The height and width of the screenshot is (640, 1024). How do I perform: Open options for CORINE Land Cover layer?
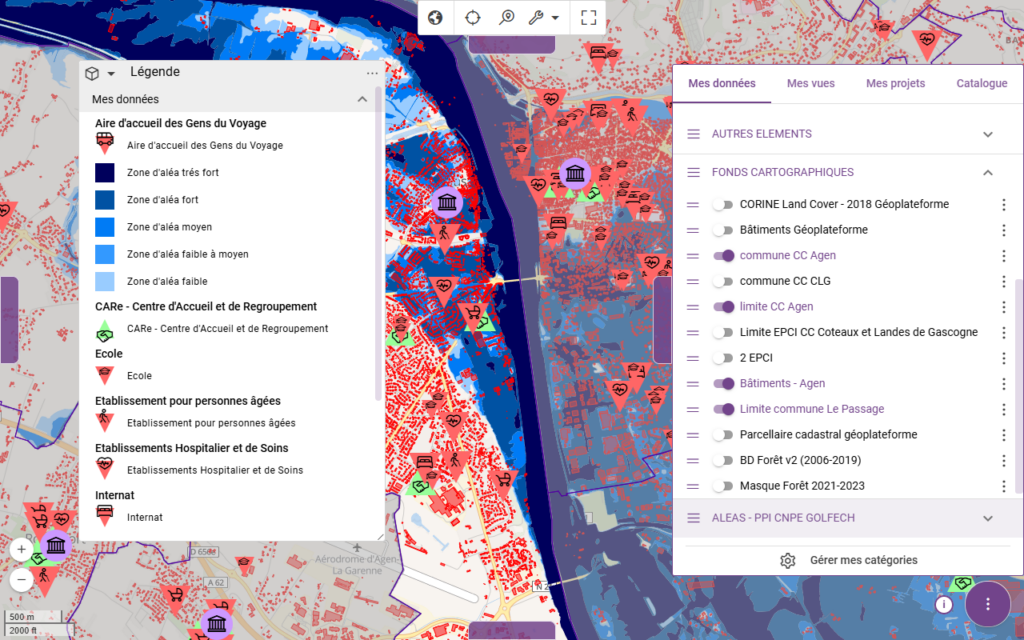(1004, 204)
